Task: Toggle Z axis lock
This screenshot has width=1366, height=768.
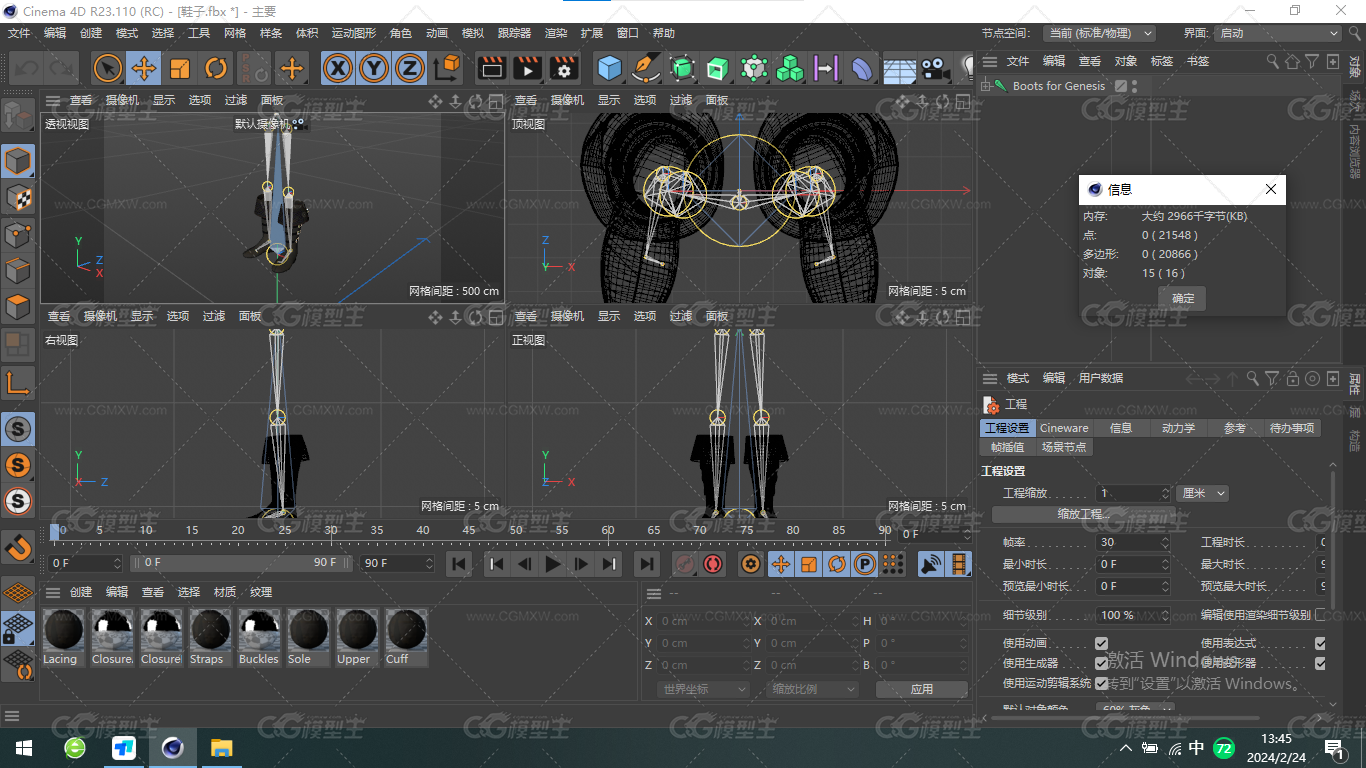Action: coord(410,68)
